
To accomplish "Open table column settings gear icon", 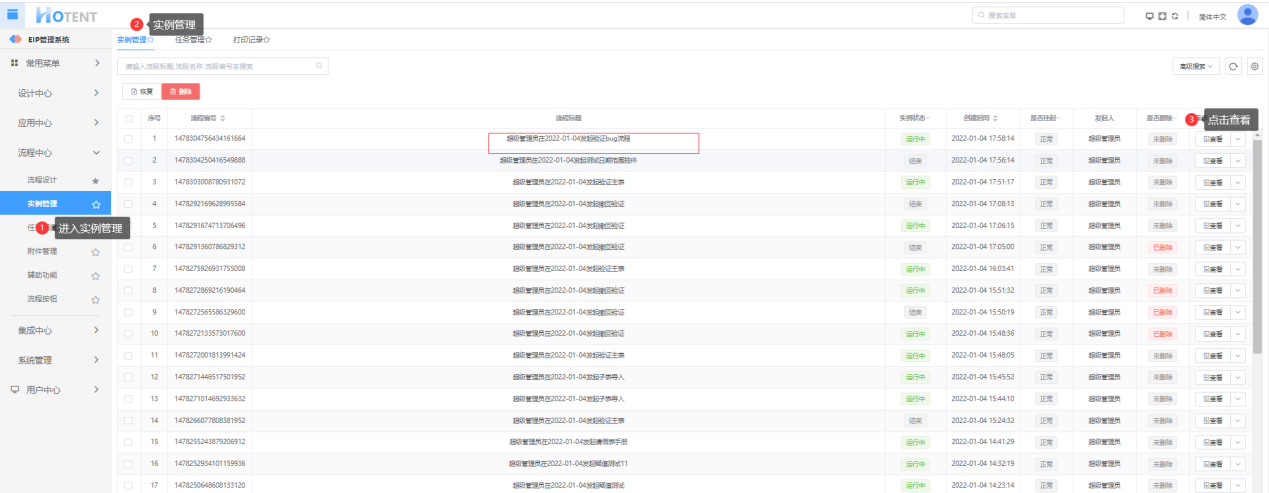I will pyautogui.click(x=1255, y=66).
